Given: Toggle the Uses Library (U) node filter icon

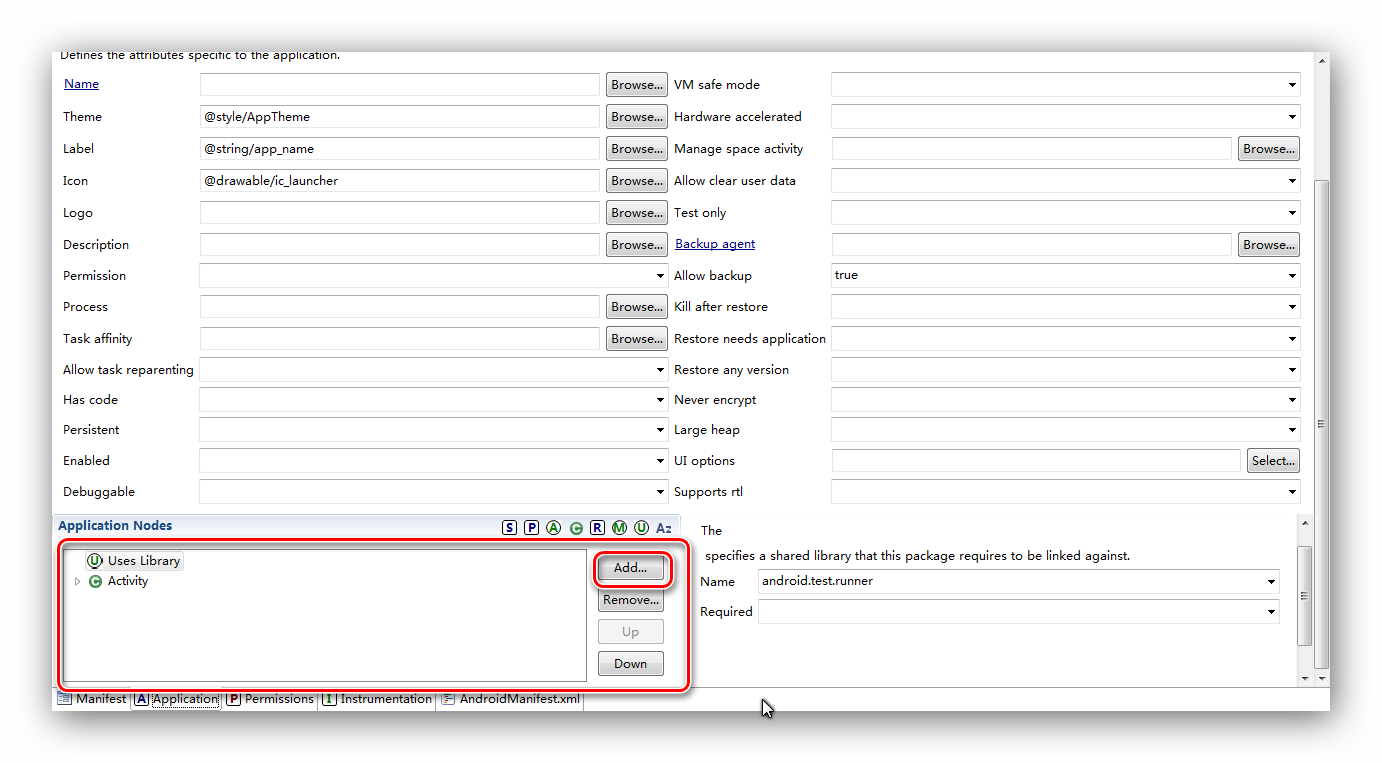Looking at the screenshot, I should coord(641,527).
